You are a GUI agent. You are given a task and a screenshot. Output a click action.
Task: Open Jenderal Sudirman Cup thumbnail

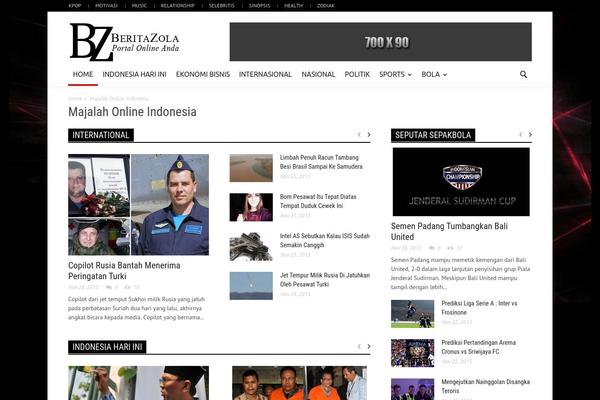tap(461, 181)
